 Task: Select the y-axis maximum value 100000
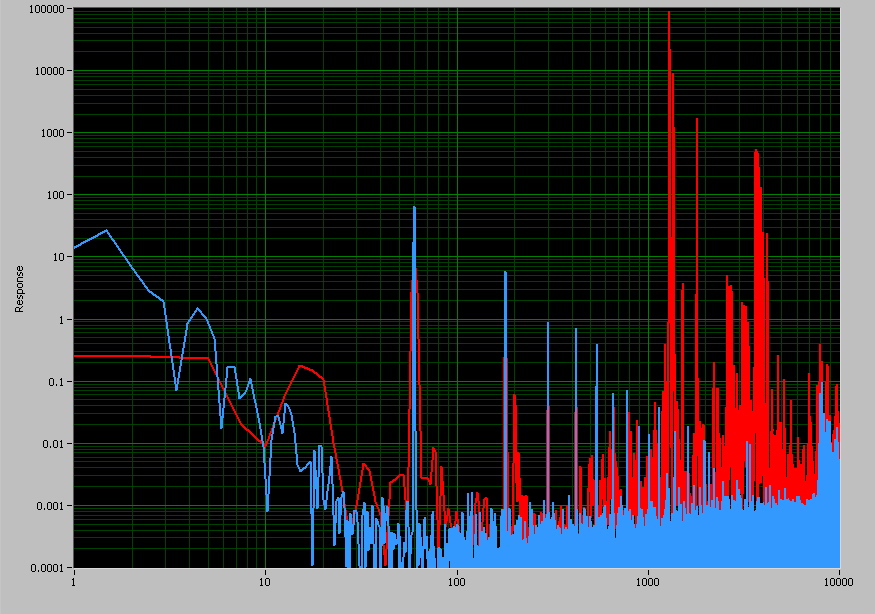[x=49, y=9]
